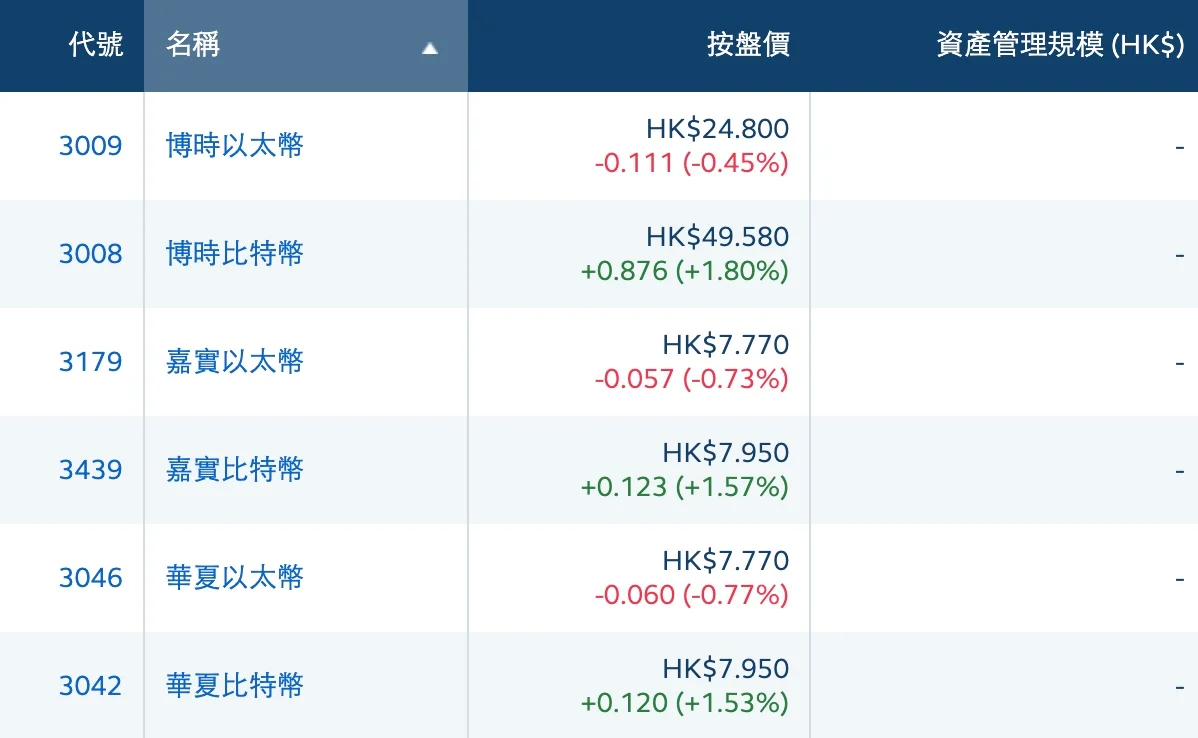Select price HK$24.800

[x=717, y=128]
